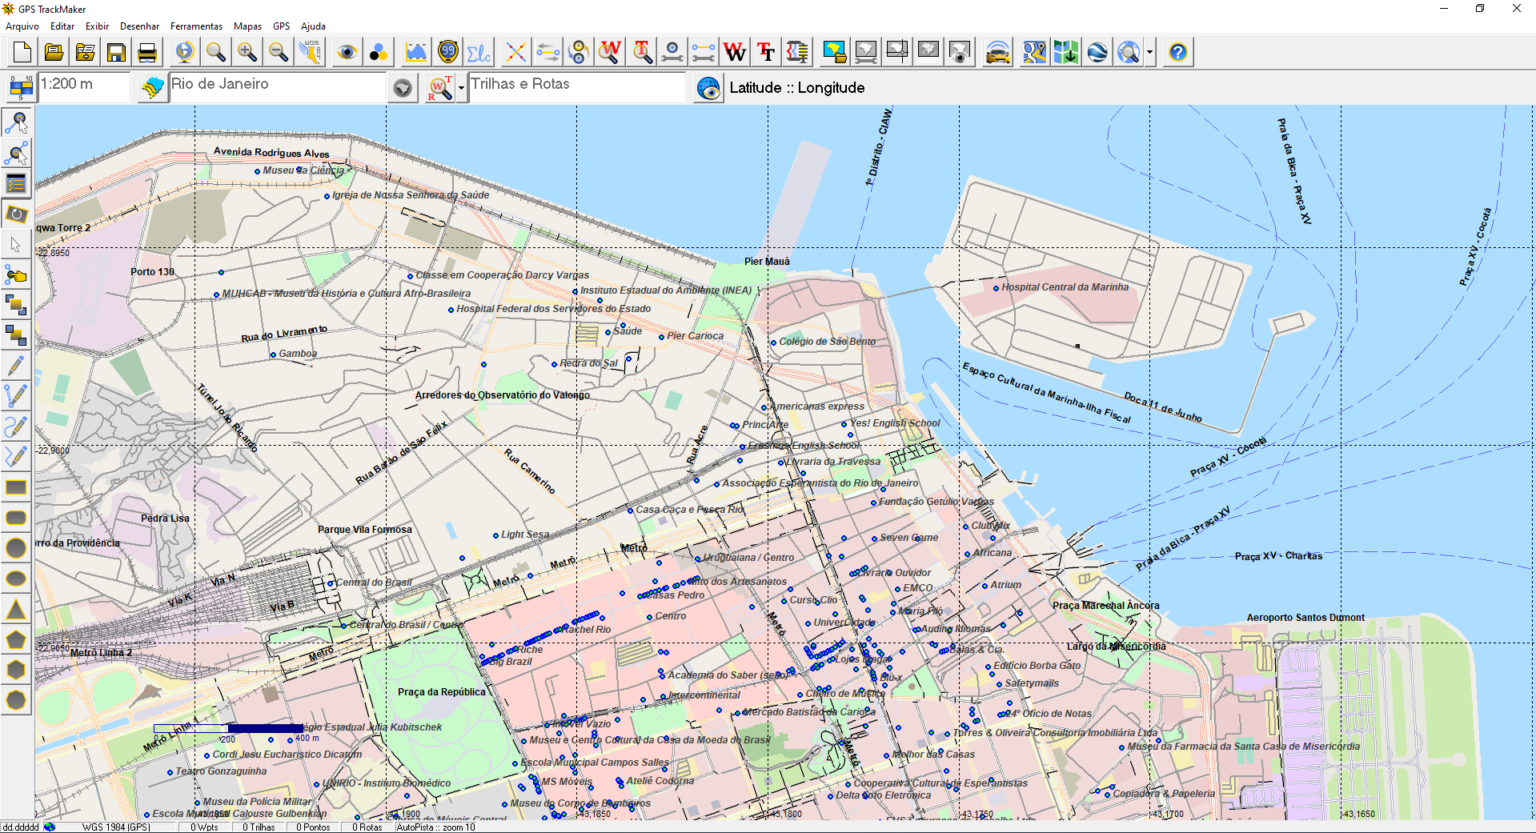
Task: Open the Mapas menu
Action: [x=248, y=26]
